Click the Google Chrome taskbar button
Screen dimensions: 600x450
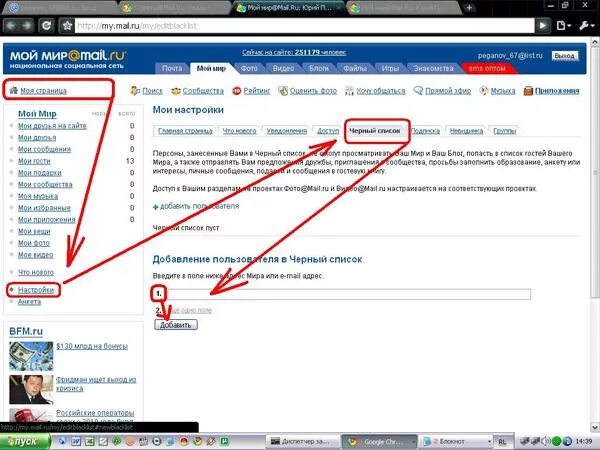pyautogui.click(x=378, y=442)
